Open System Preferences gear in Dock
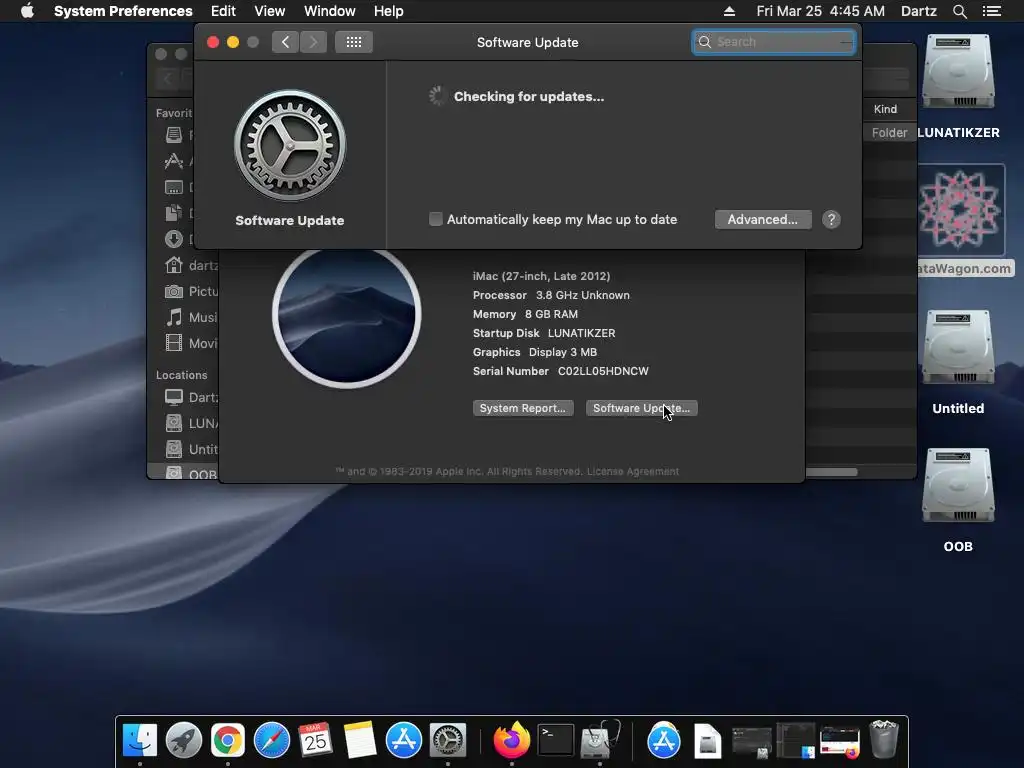The image size is (1024, 768). [x=448, y=740]
